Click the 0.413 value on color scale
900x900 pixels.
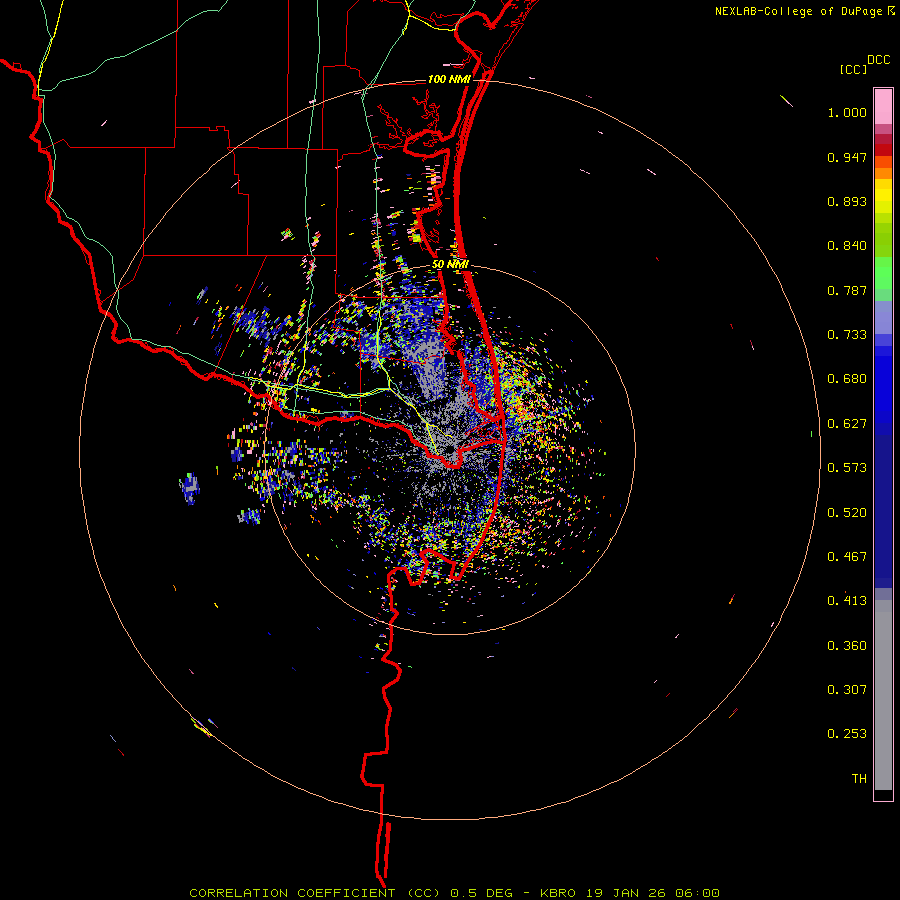847,601
